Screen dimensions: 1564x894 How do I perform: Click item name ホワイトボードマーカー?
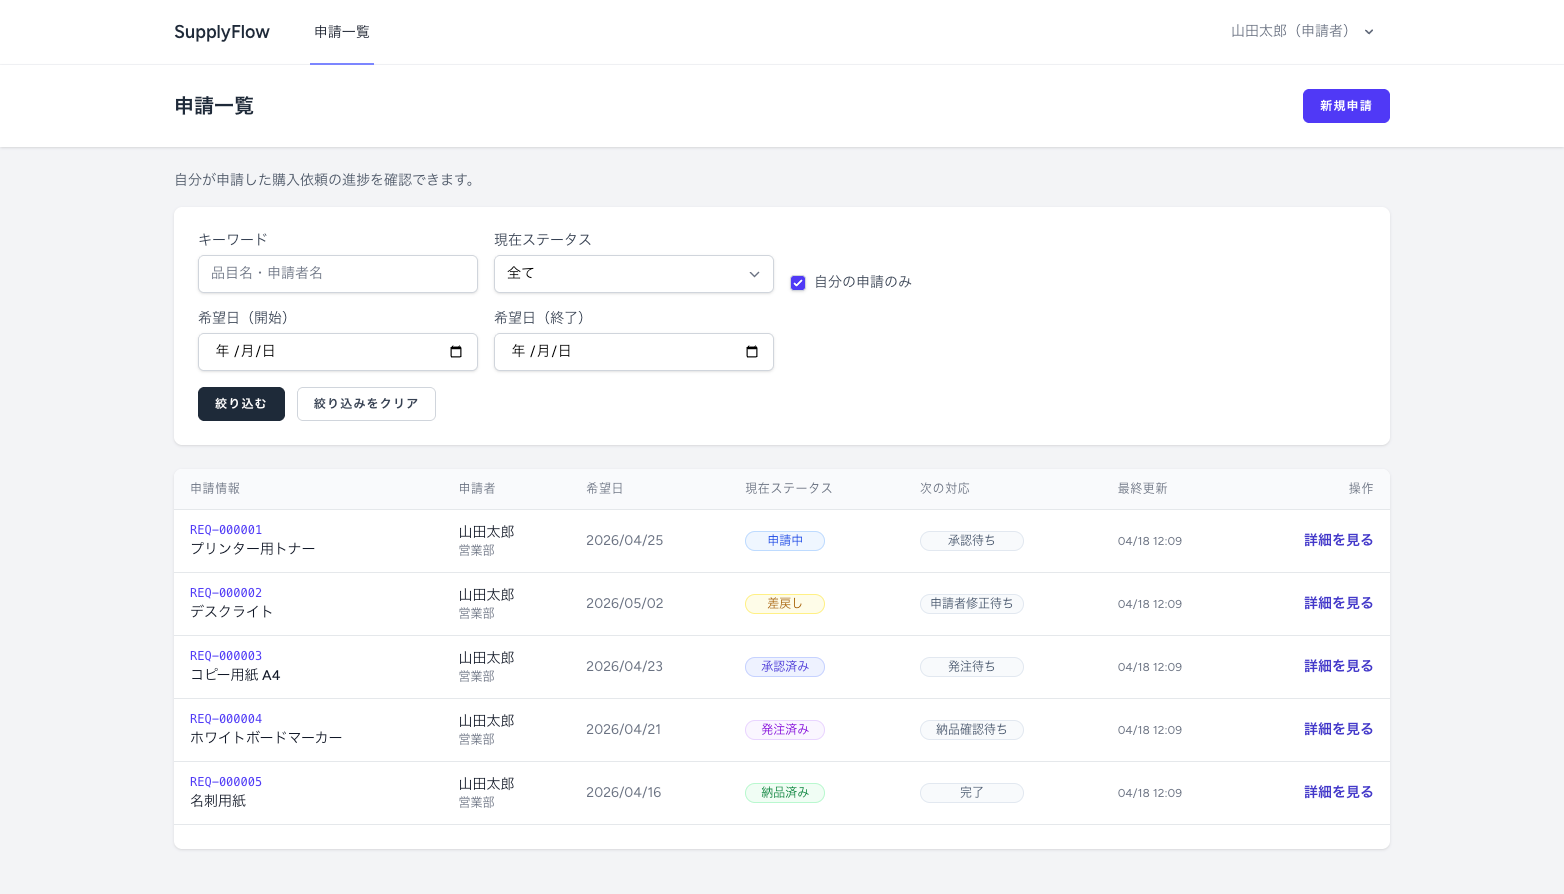point(266,738)
